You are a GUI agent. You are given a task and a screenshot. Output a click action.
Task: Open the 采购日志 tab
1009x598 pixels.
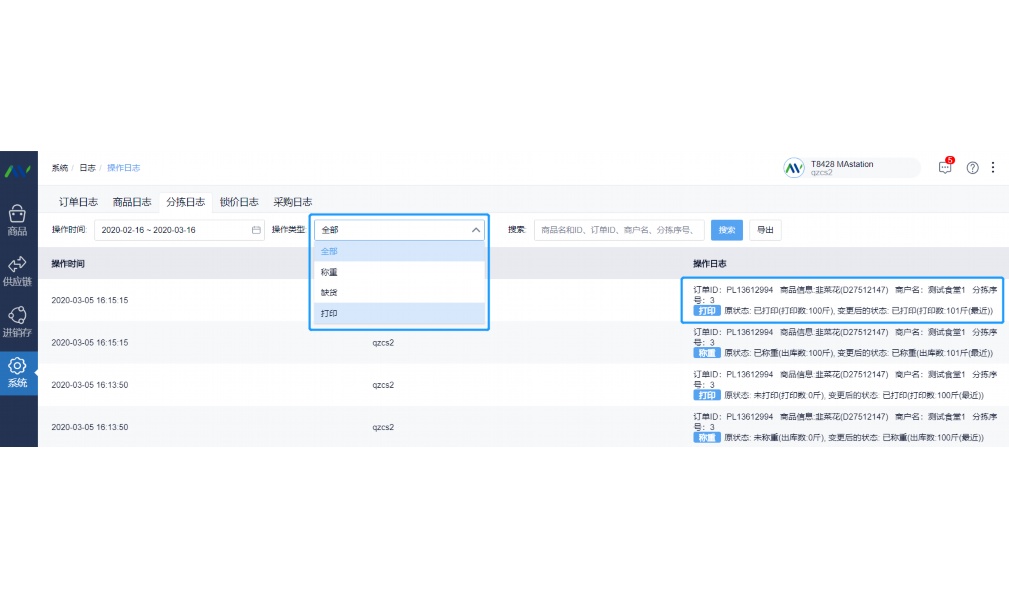coord(292,201)
